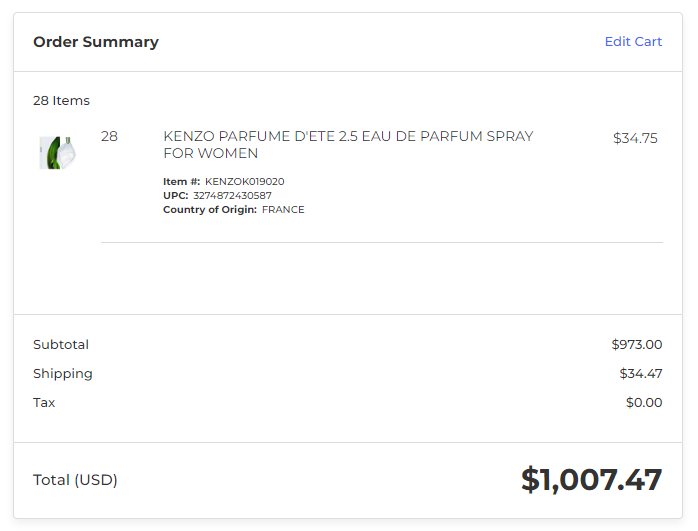Click the $34.47 shipping amount
The image size is (698, 531).
(641, 373)
